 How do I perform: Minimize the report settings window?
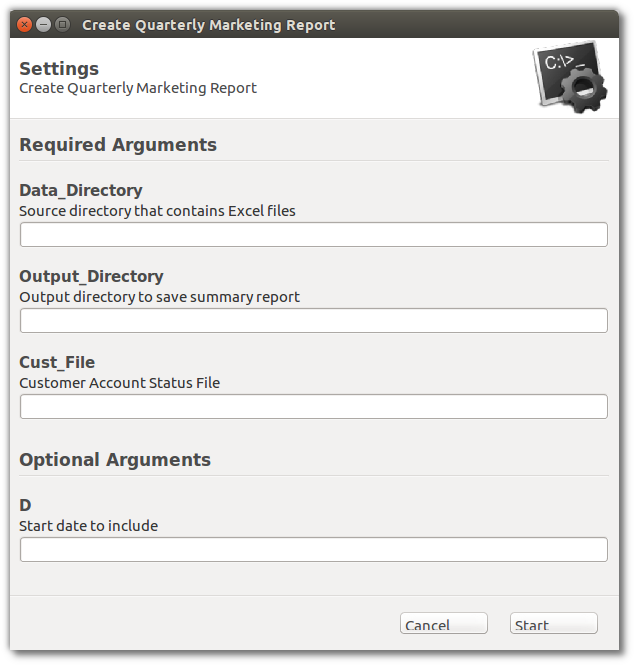(x=43, y=25)
